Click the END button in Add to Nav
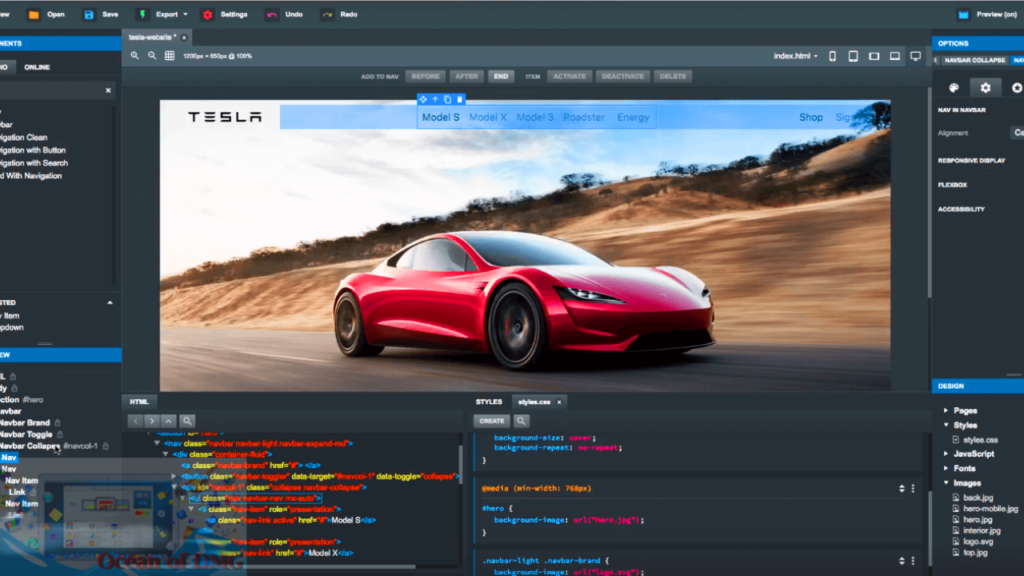The height and width of the screenshot is (576, 1024). point(501,76)
